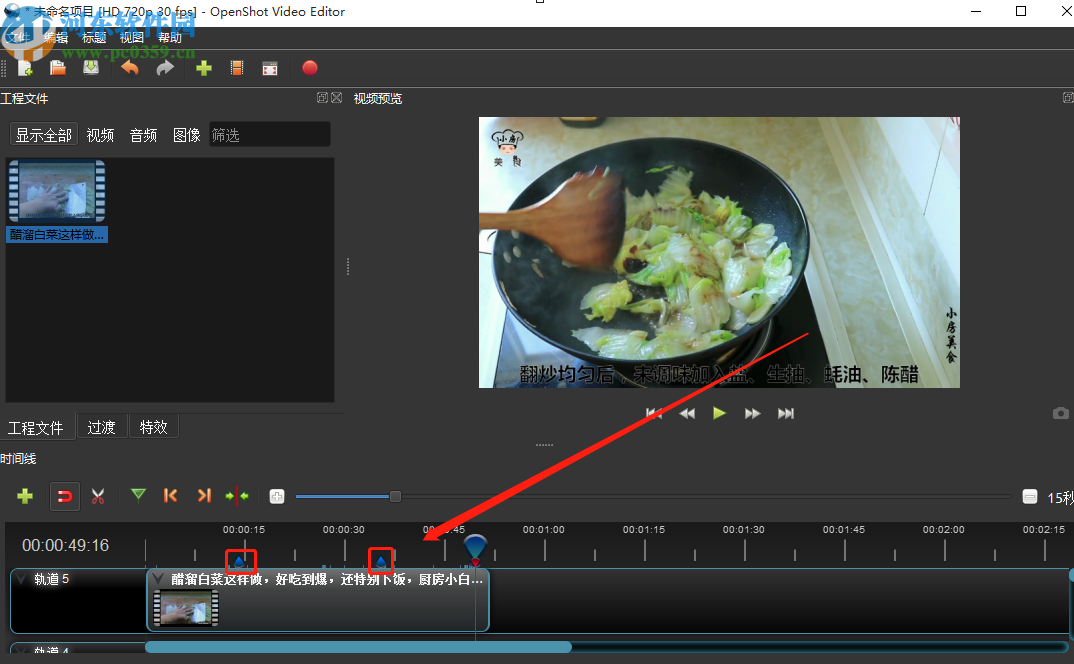The image size is (1074, 664).
Task: Jump to next marker icon
Action: click(204, 495)
